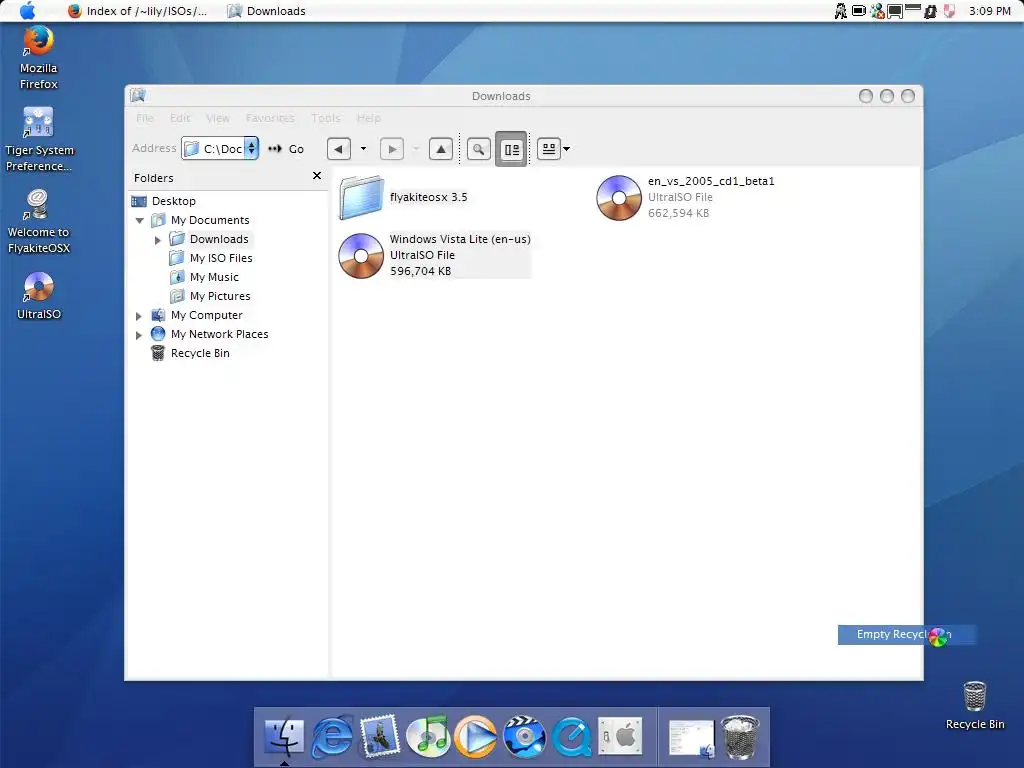Click the shield icon in the system tray

tap(950, 11)
